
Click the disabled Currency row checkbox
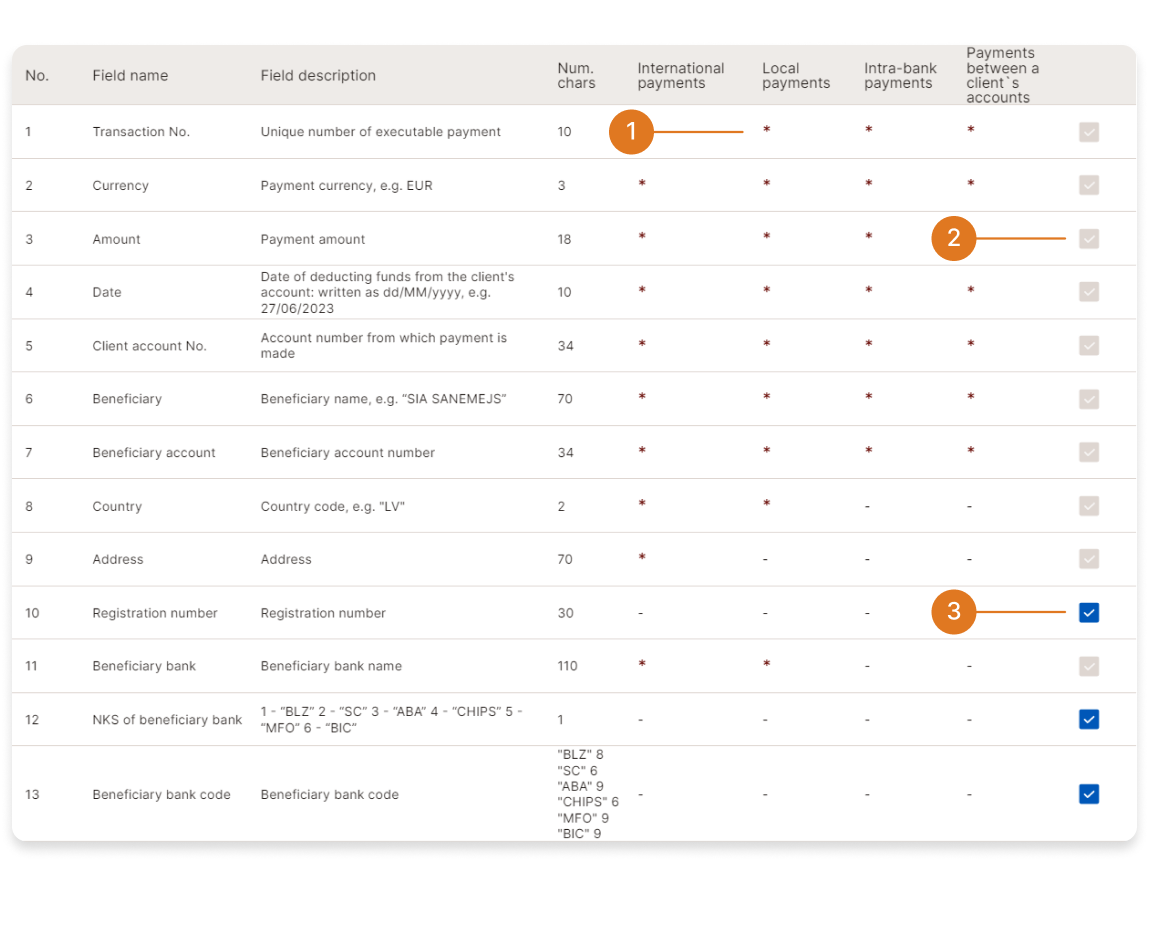pos(1089,185)
